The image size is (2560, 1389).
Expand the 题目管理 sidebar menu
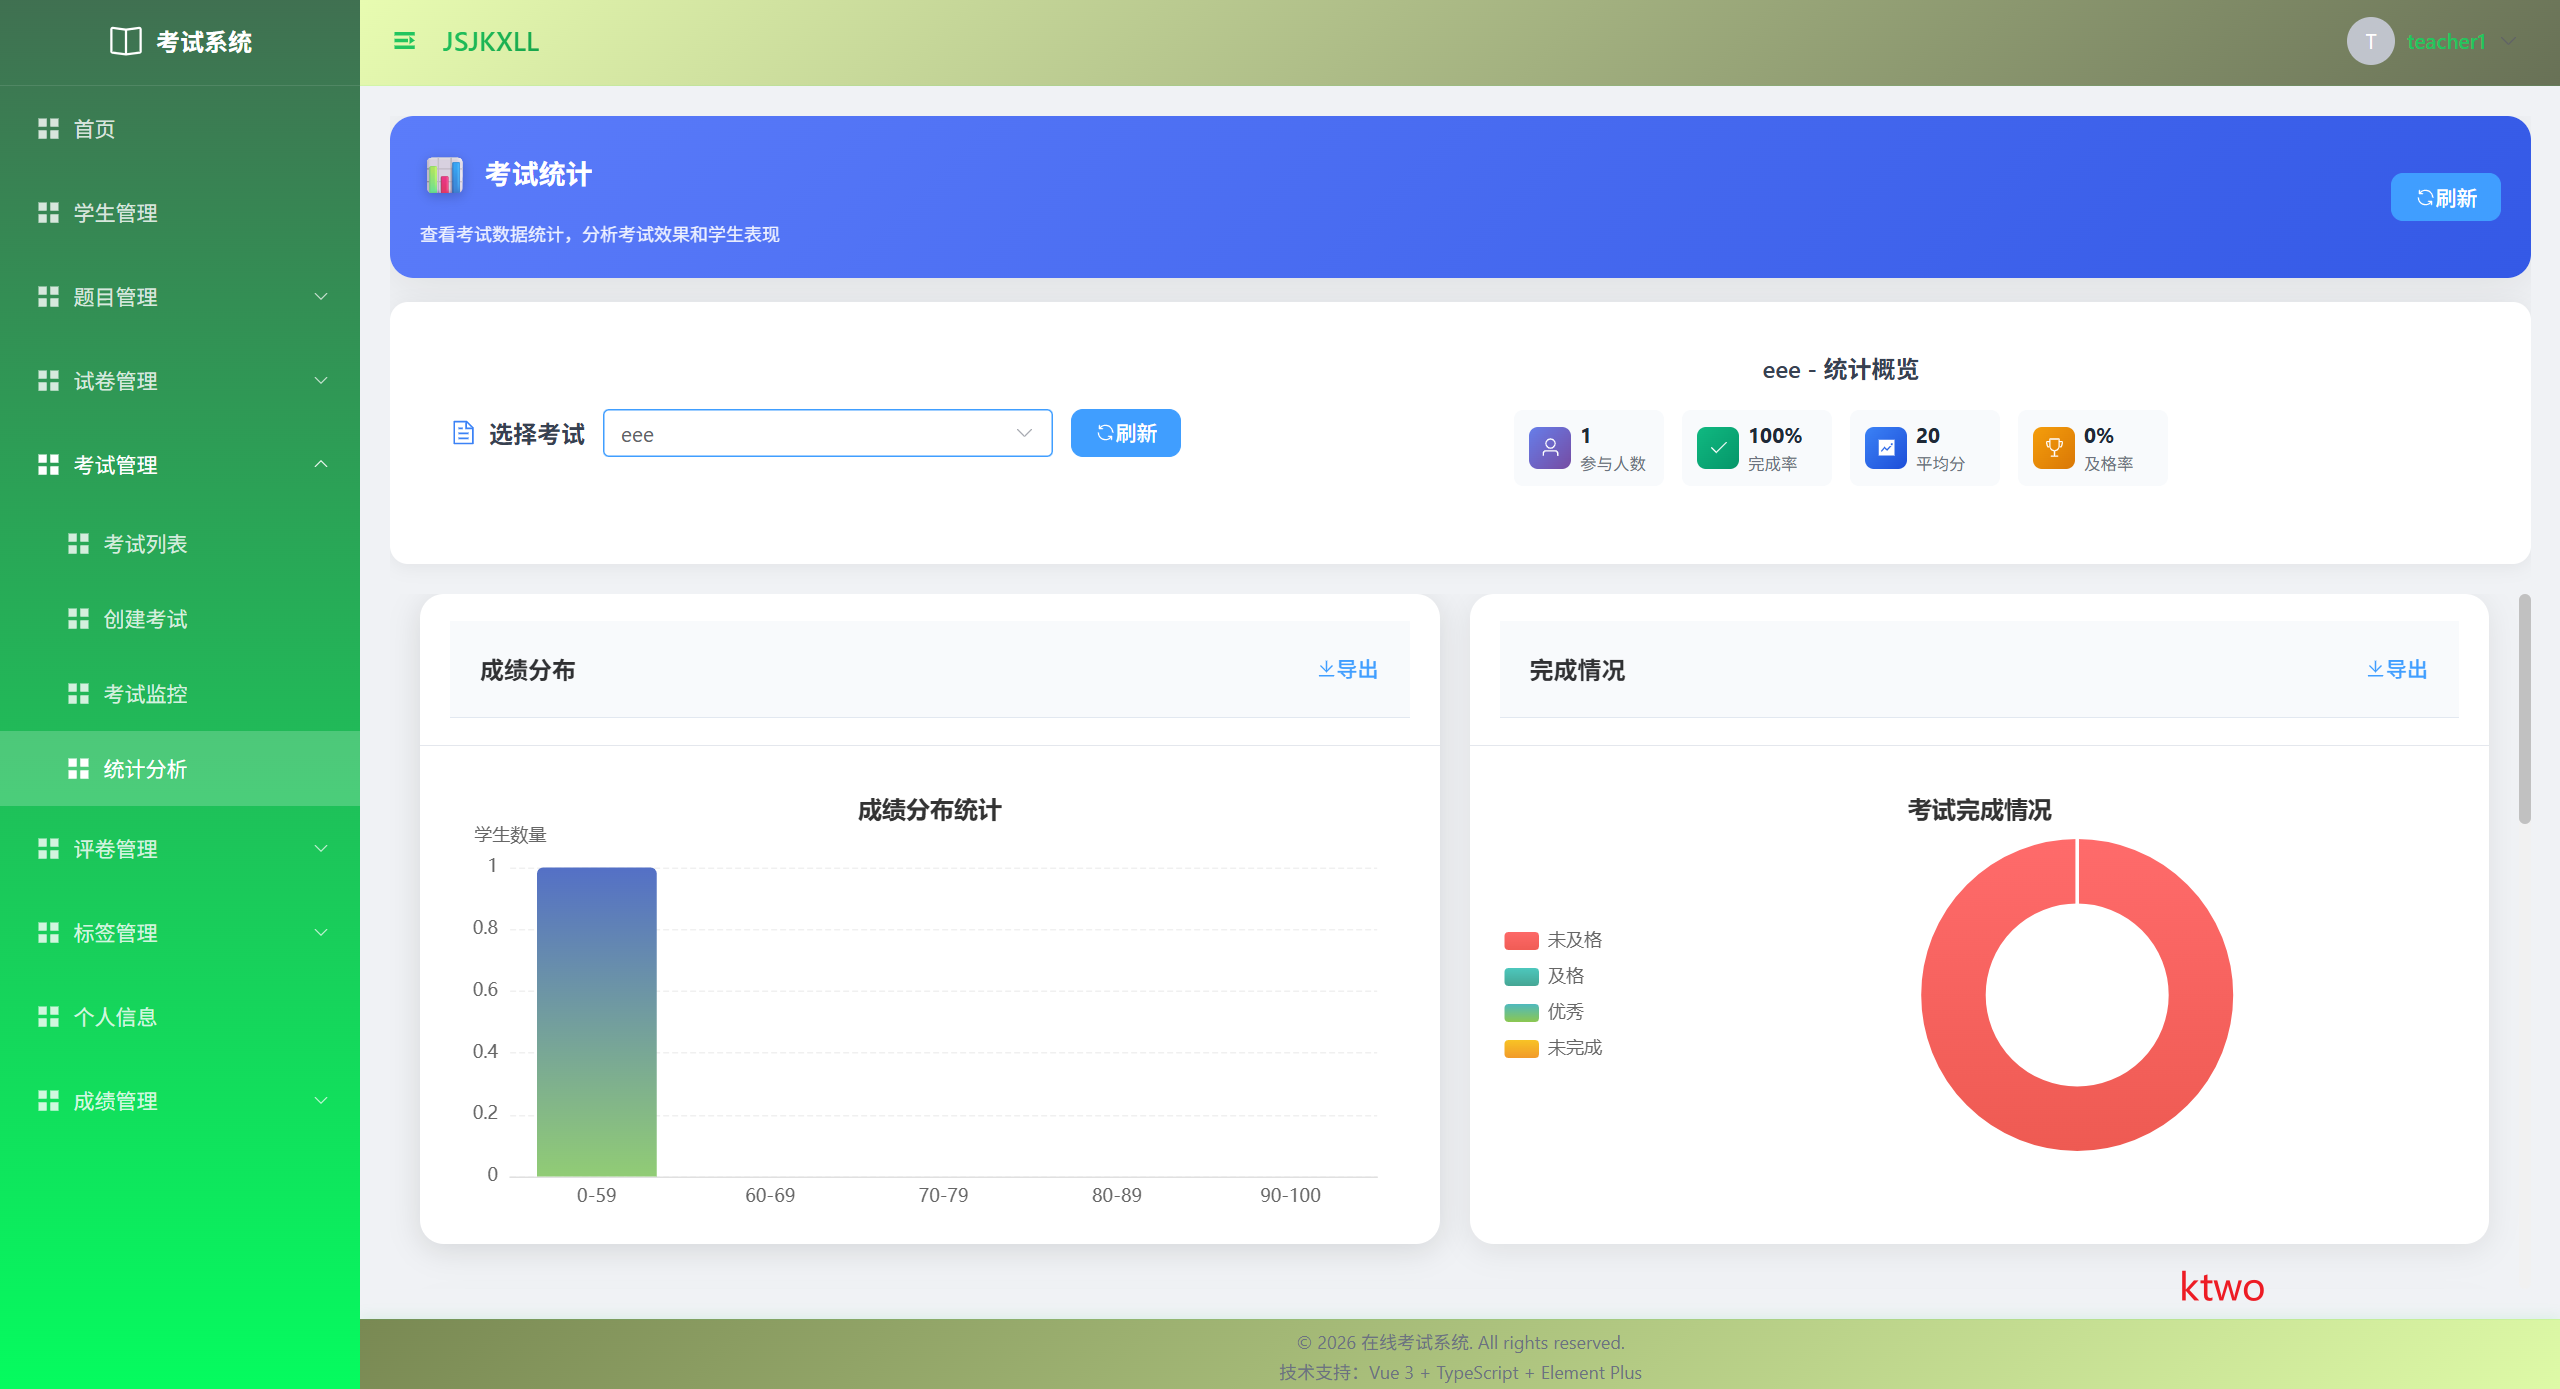(180, 297)
